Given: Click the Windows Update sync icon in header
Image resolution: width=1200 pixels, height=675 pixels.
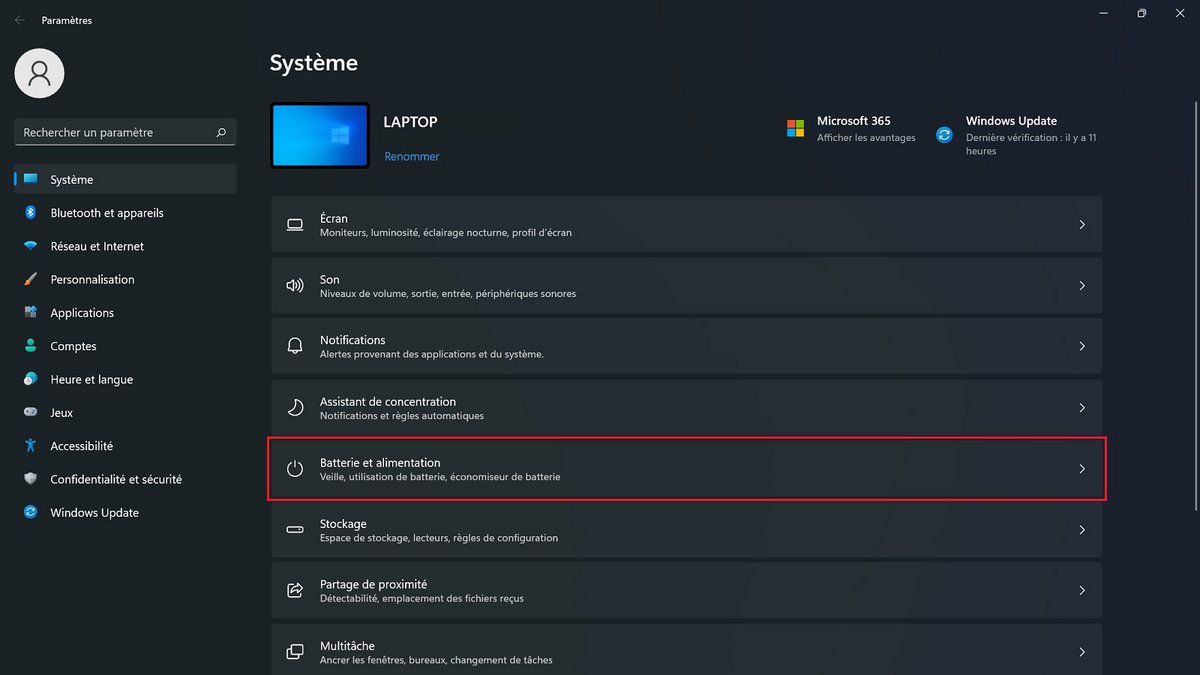Looking at the screenshot, I should (944, 135).
